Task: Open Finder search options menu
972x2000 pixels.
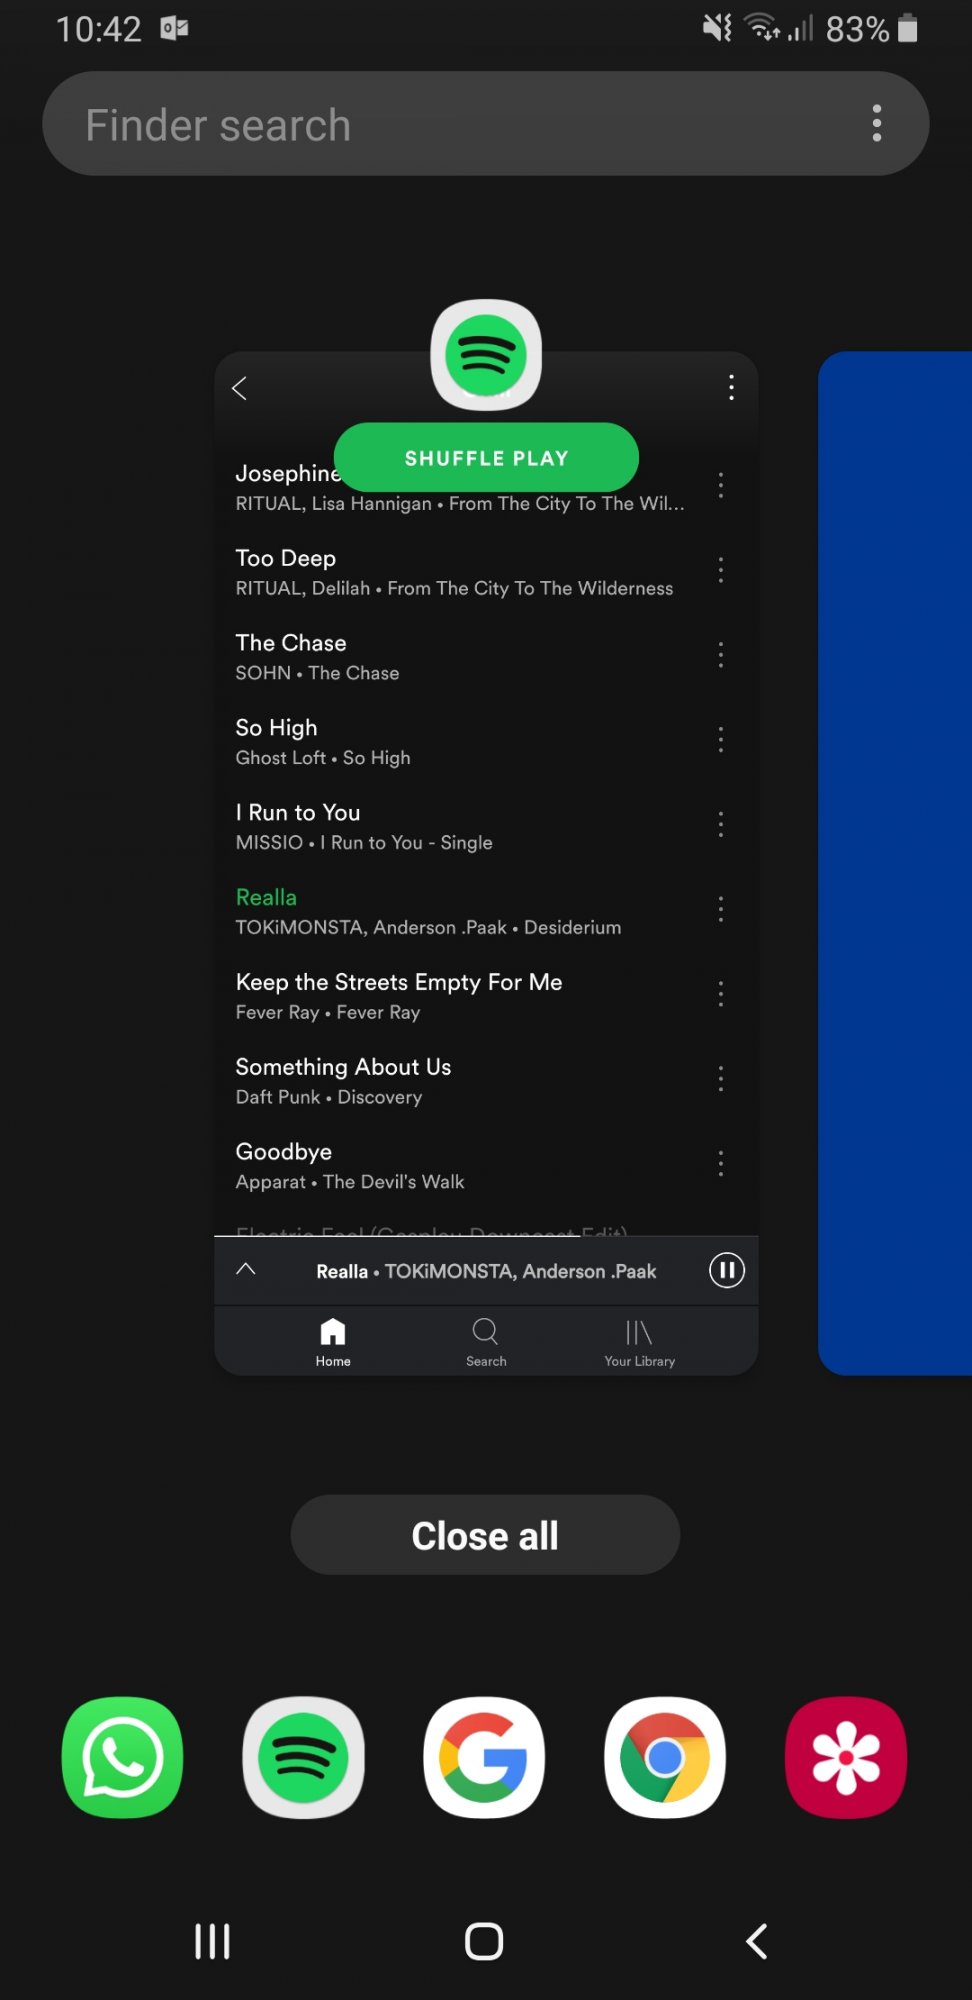Action: 877,123
